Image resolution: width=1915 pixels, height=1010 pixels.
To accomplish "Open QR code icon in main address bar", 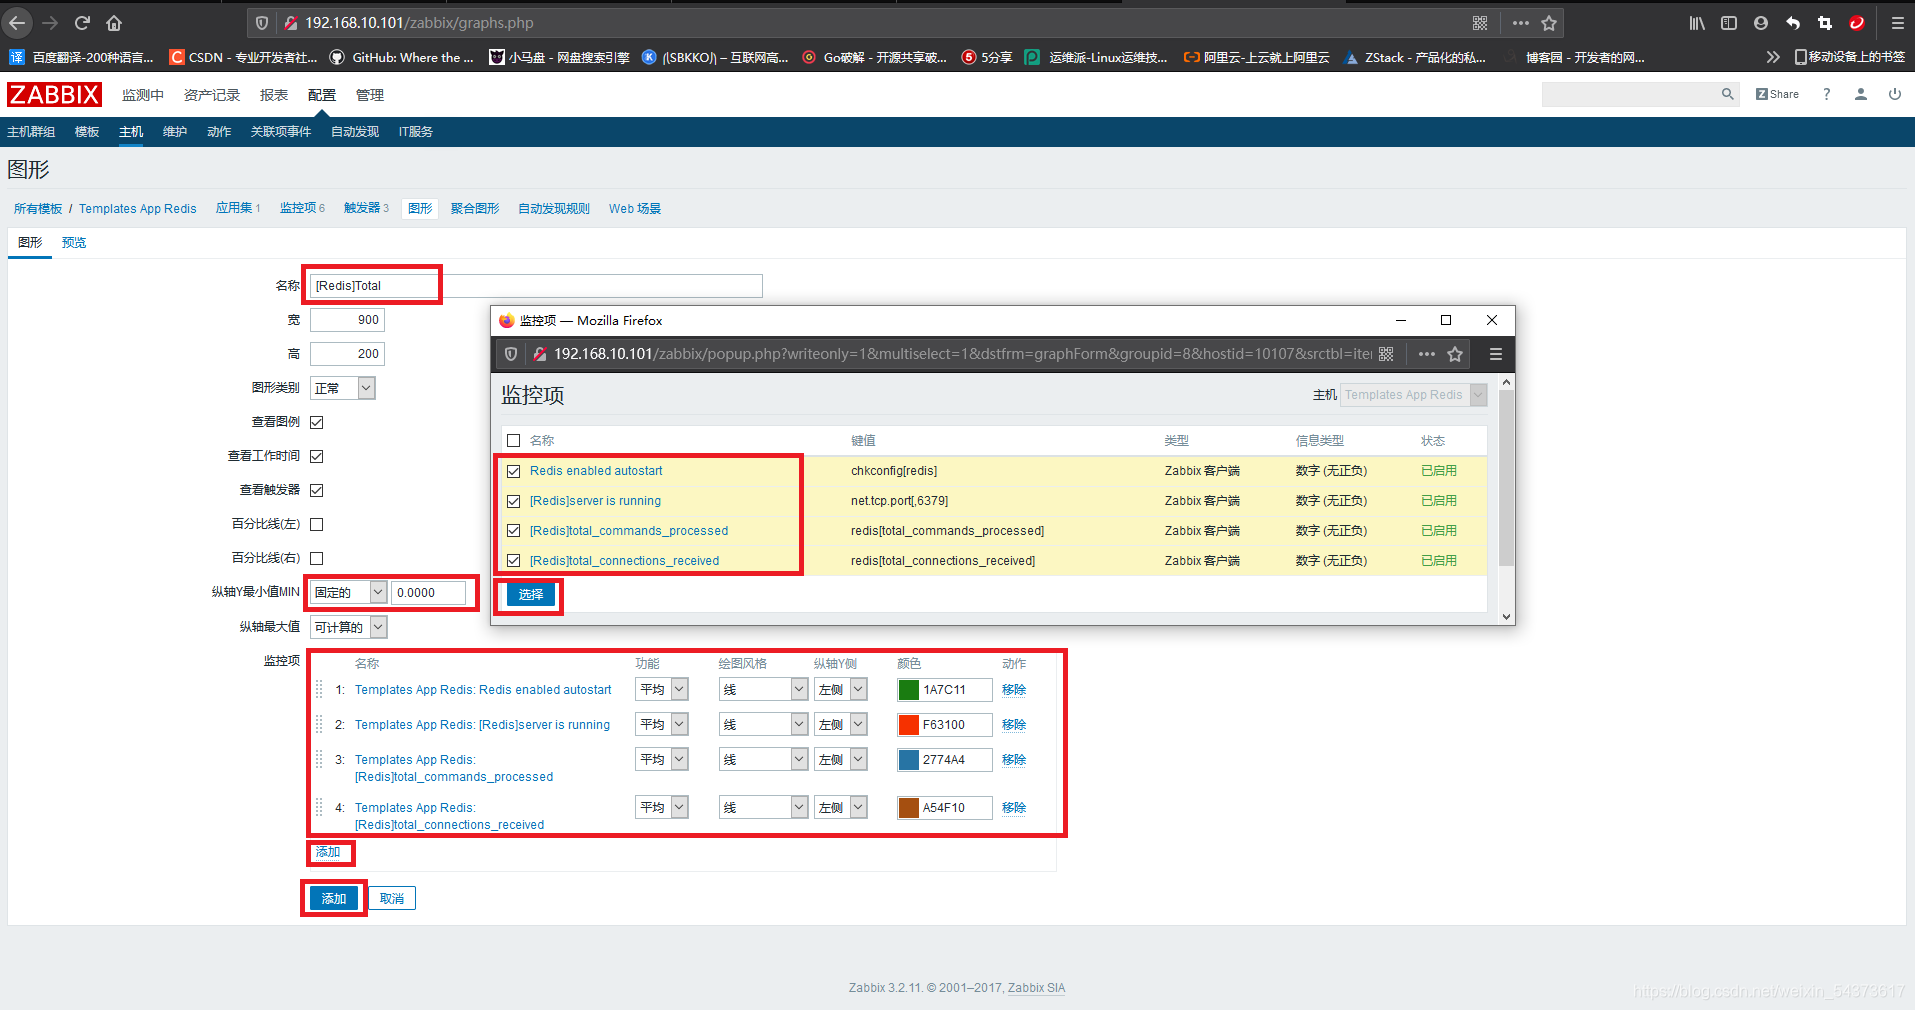I will pos(1480,22).
